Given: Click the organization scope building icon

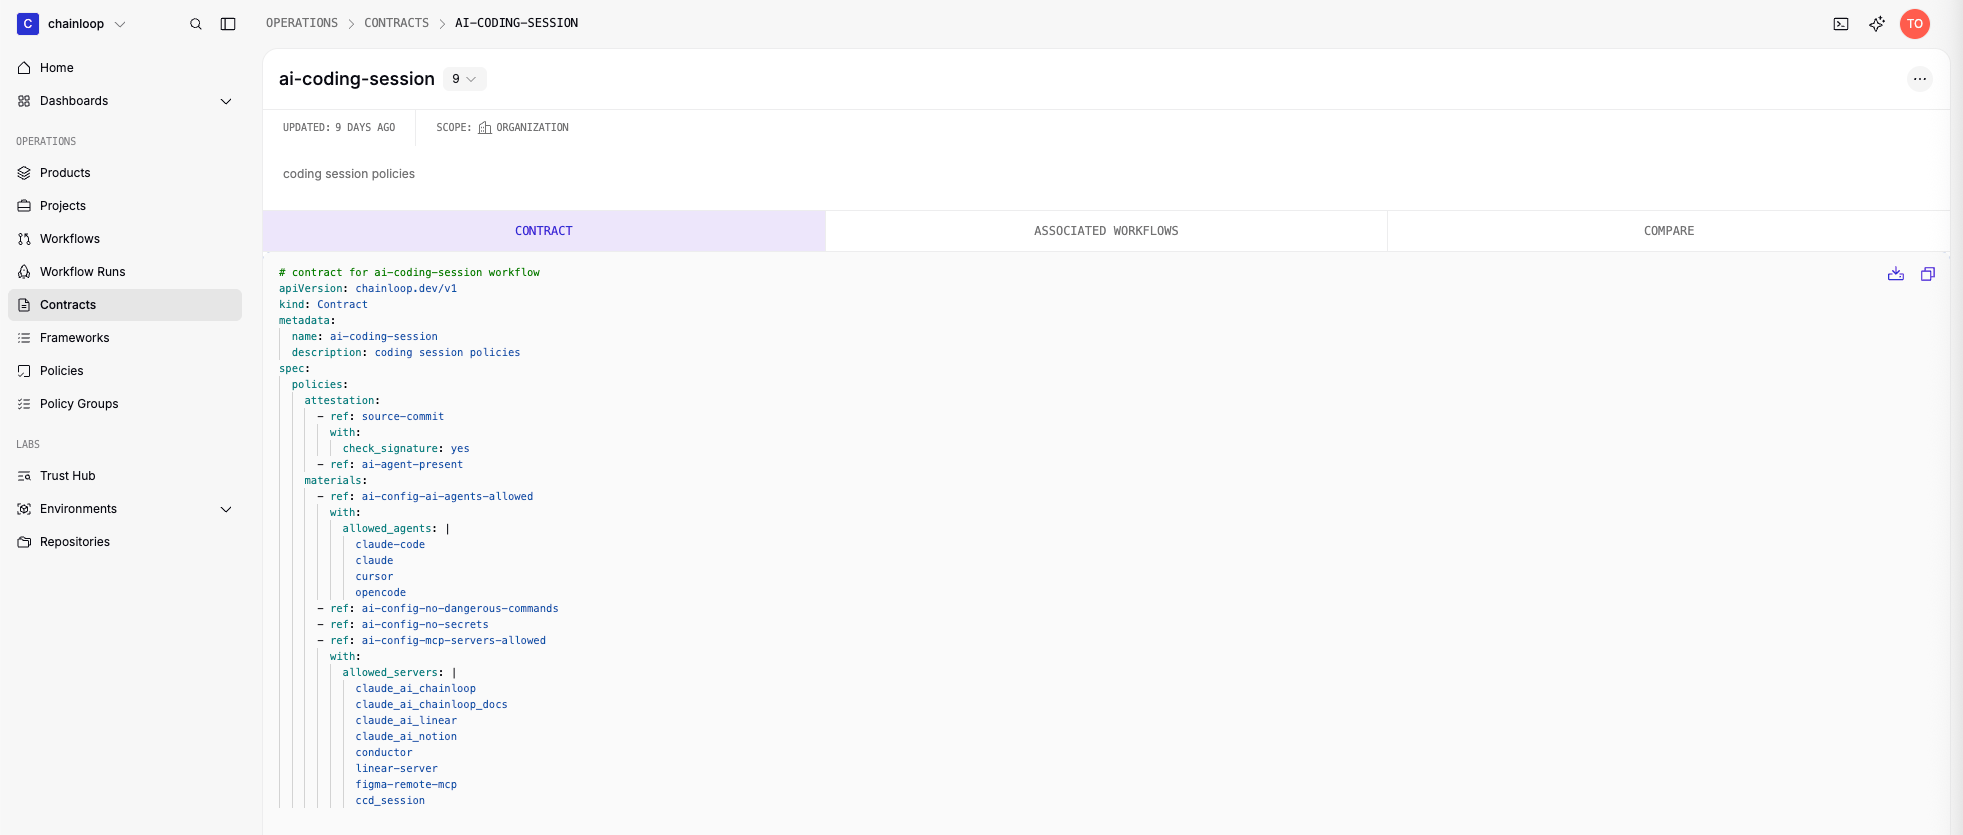Looking at the screenshot, I should (485, 128).
